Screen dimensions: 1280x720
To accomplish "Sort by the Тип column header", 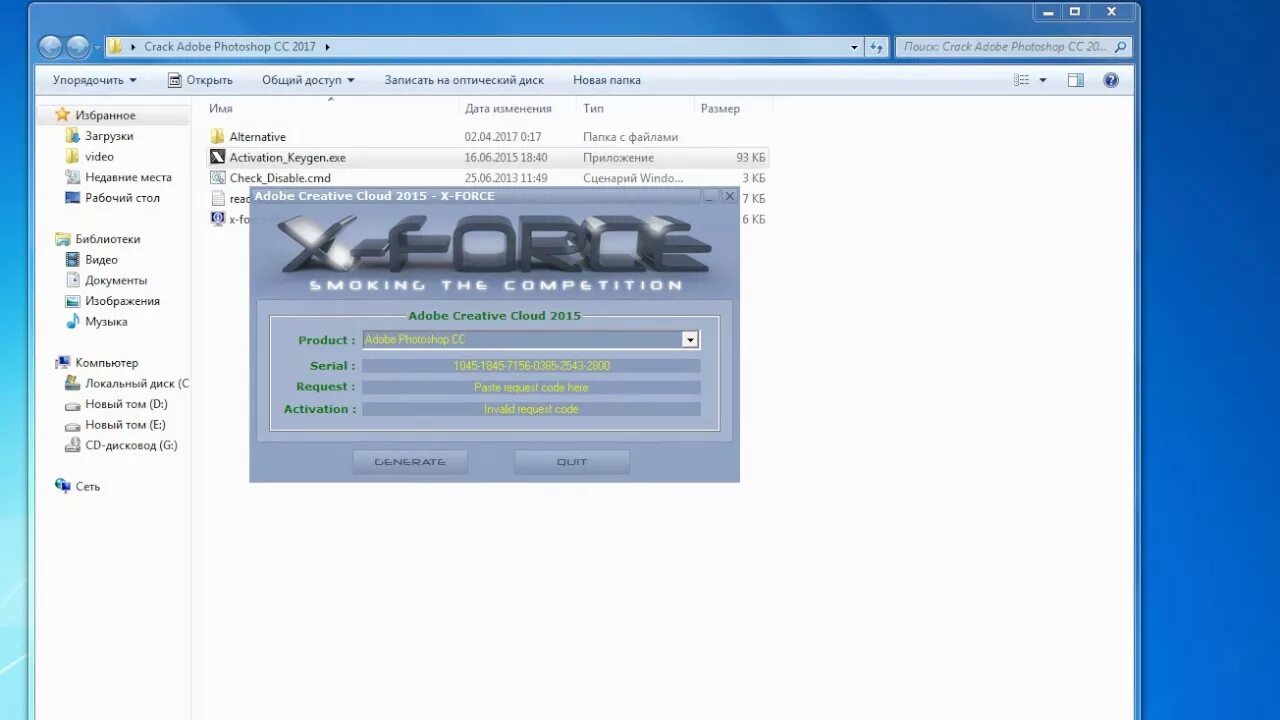I will [594, 108].
